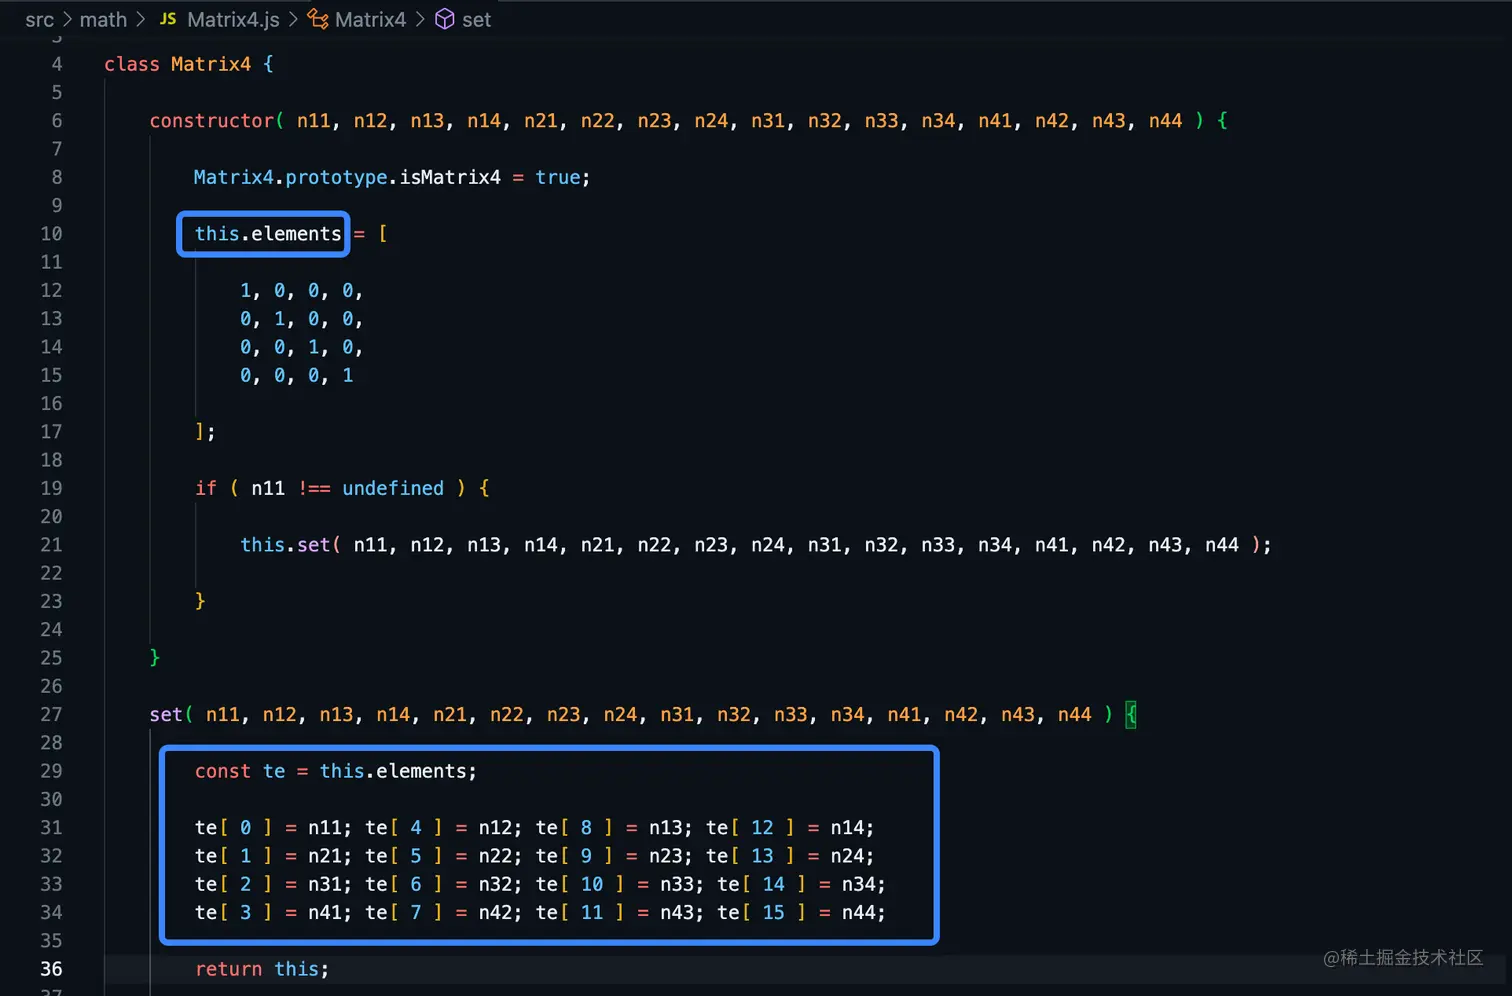Click 'this.elements' on line 10
The height and width of the screenshot is (996, 1512).
(x=268, y=234)
